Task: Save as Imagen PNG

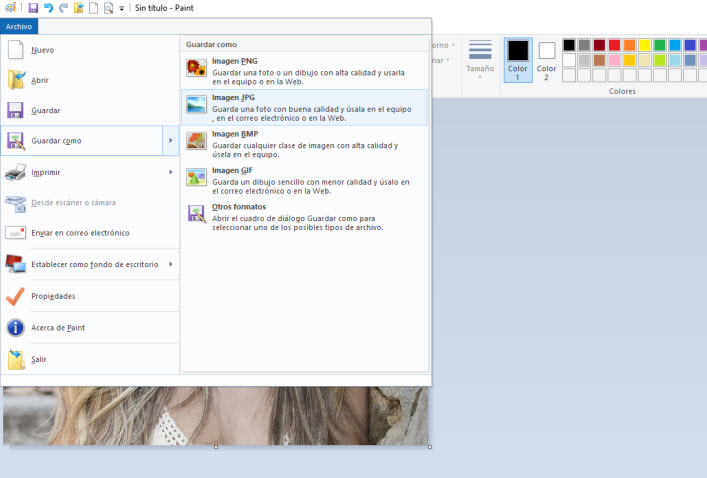Action: click(304, 71)
